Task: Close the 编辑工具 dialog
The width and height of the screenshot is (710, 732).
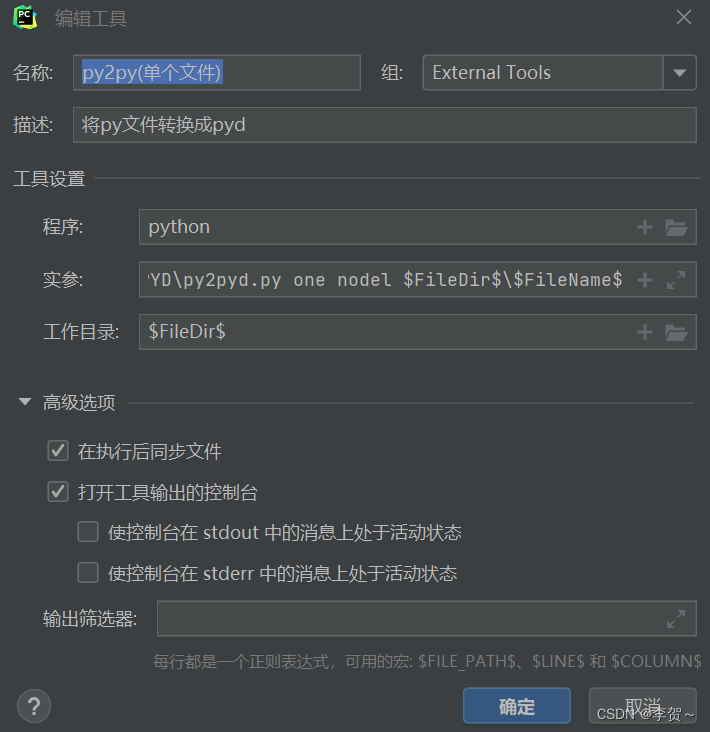Action: [x=684, y=17]
